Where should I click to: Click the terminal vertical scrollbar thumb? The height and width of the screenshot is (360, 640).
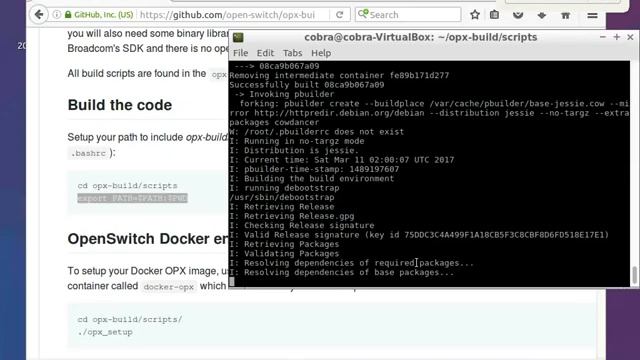pos(635,275)
